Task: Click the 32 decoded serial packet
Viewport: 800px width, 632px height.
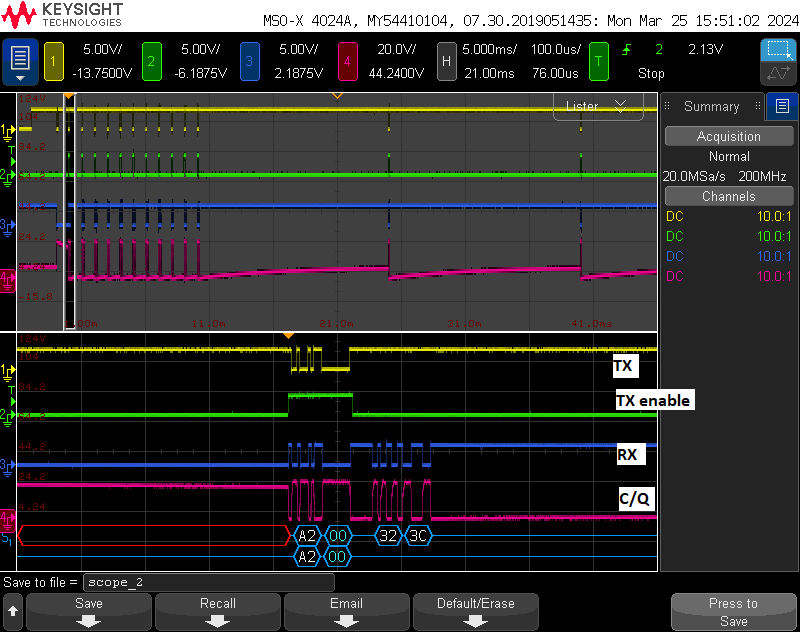Action: [x=388, y=536]
